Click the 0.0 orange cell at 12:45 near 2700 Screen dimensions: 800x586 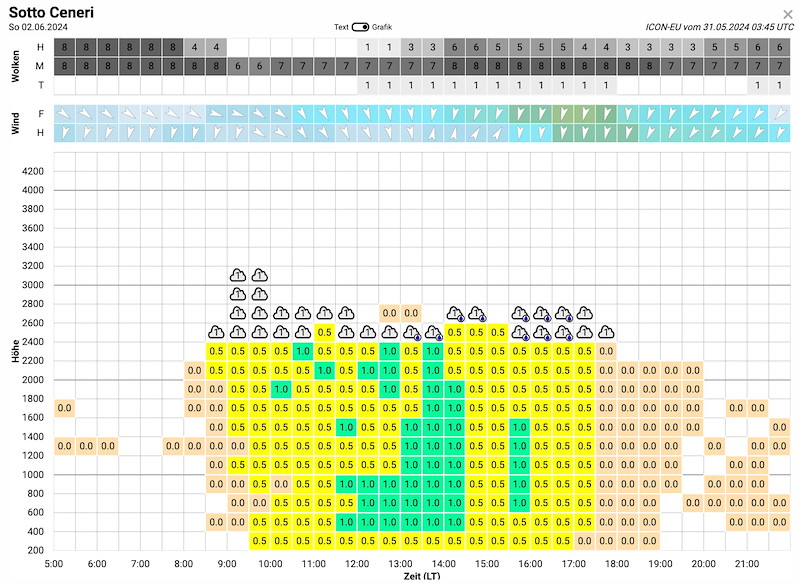(390, 313)
